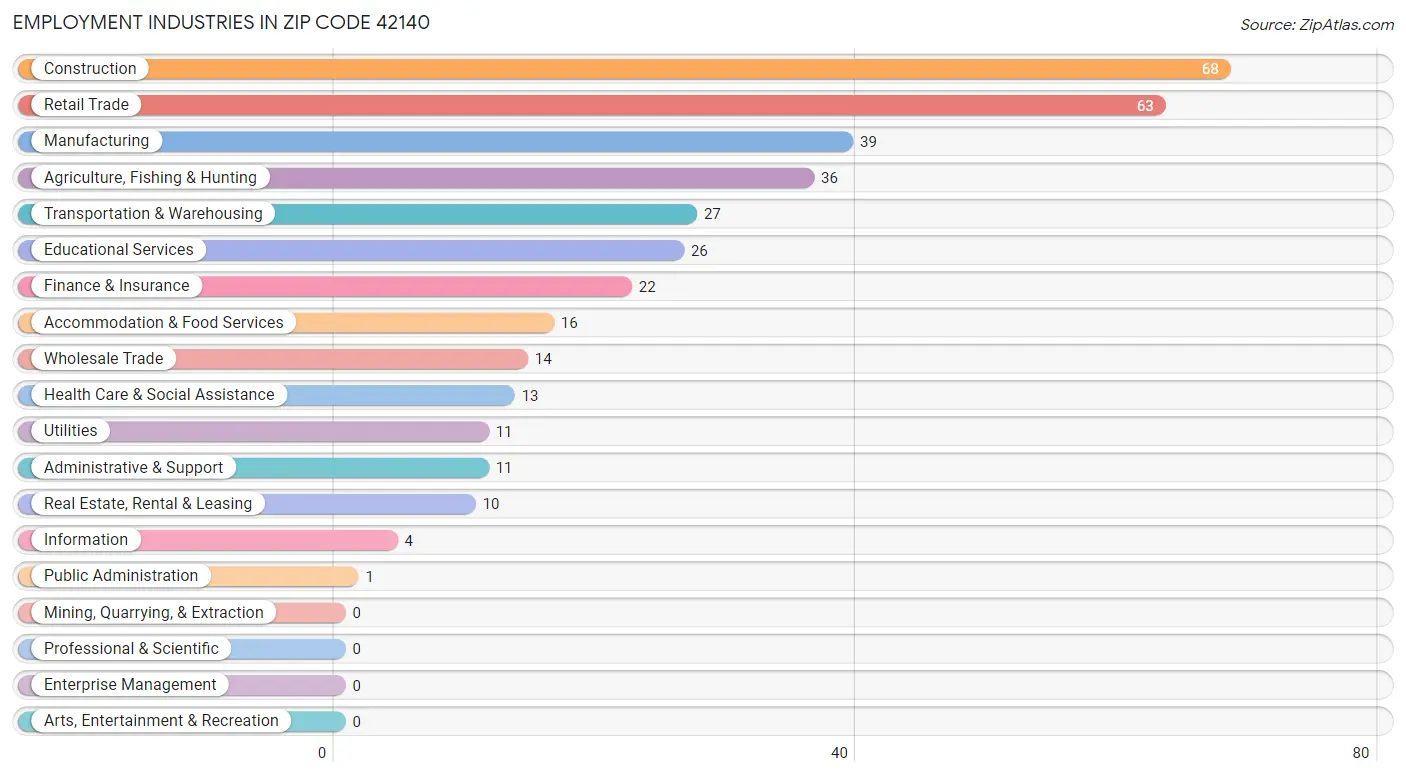Click the Finance & Insurance label
The image size is (1406, 776).
click(116, 286)
